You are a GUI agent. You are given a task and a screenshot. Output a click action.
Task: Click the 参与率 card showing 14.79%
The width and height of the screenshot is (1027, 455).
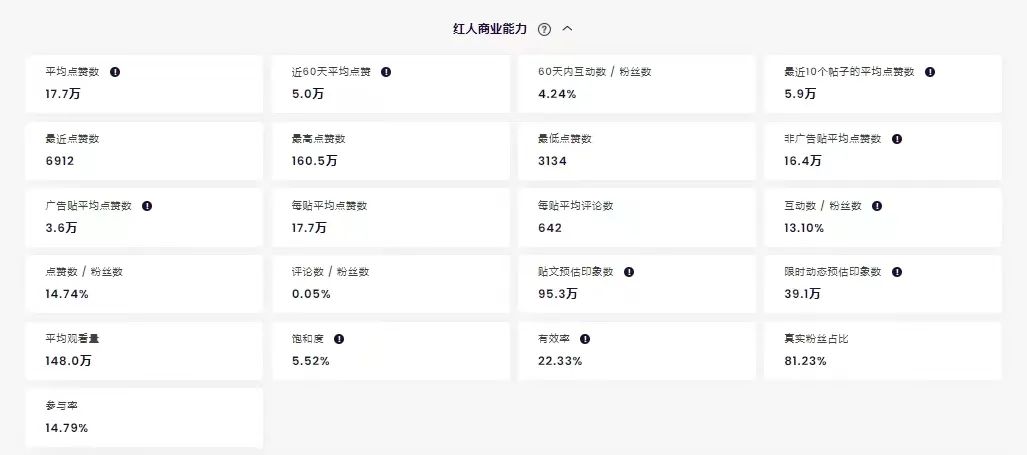(144, 418)
